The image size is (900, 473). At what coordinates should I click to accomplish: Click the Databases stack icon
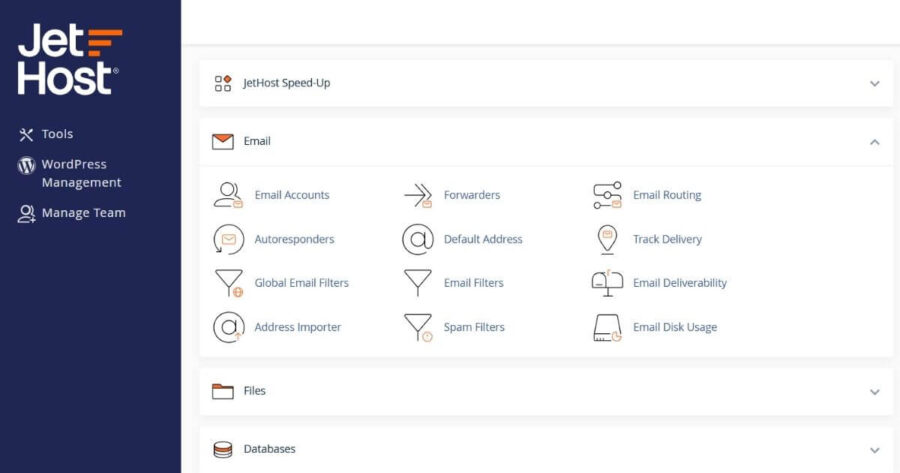pos(223,449)
